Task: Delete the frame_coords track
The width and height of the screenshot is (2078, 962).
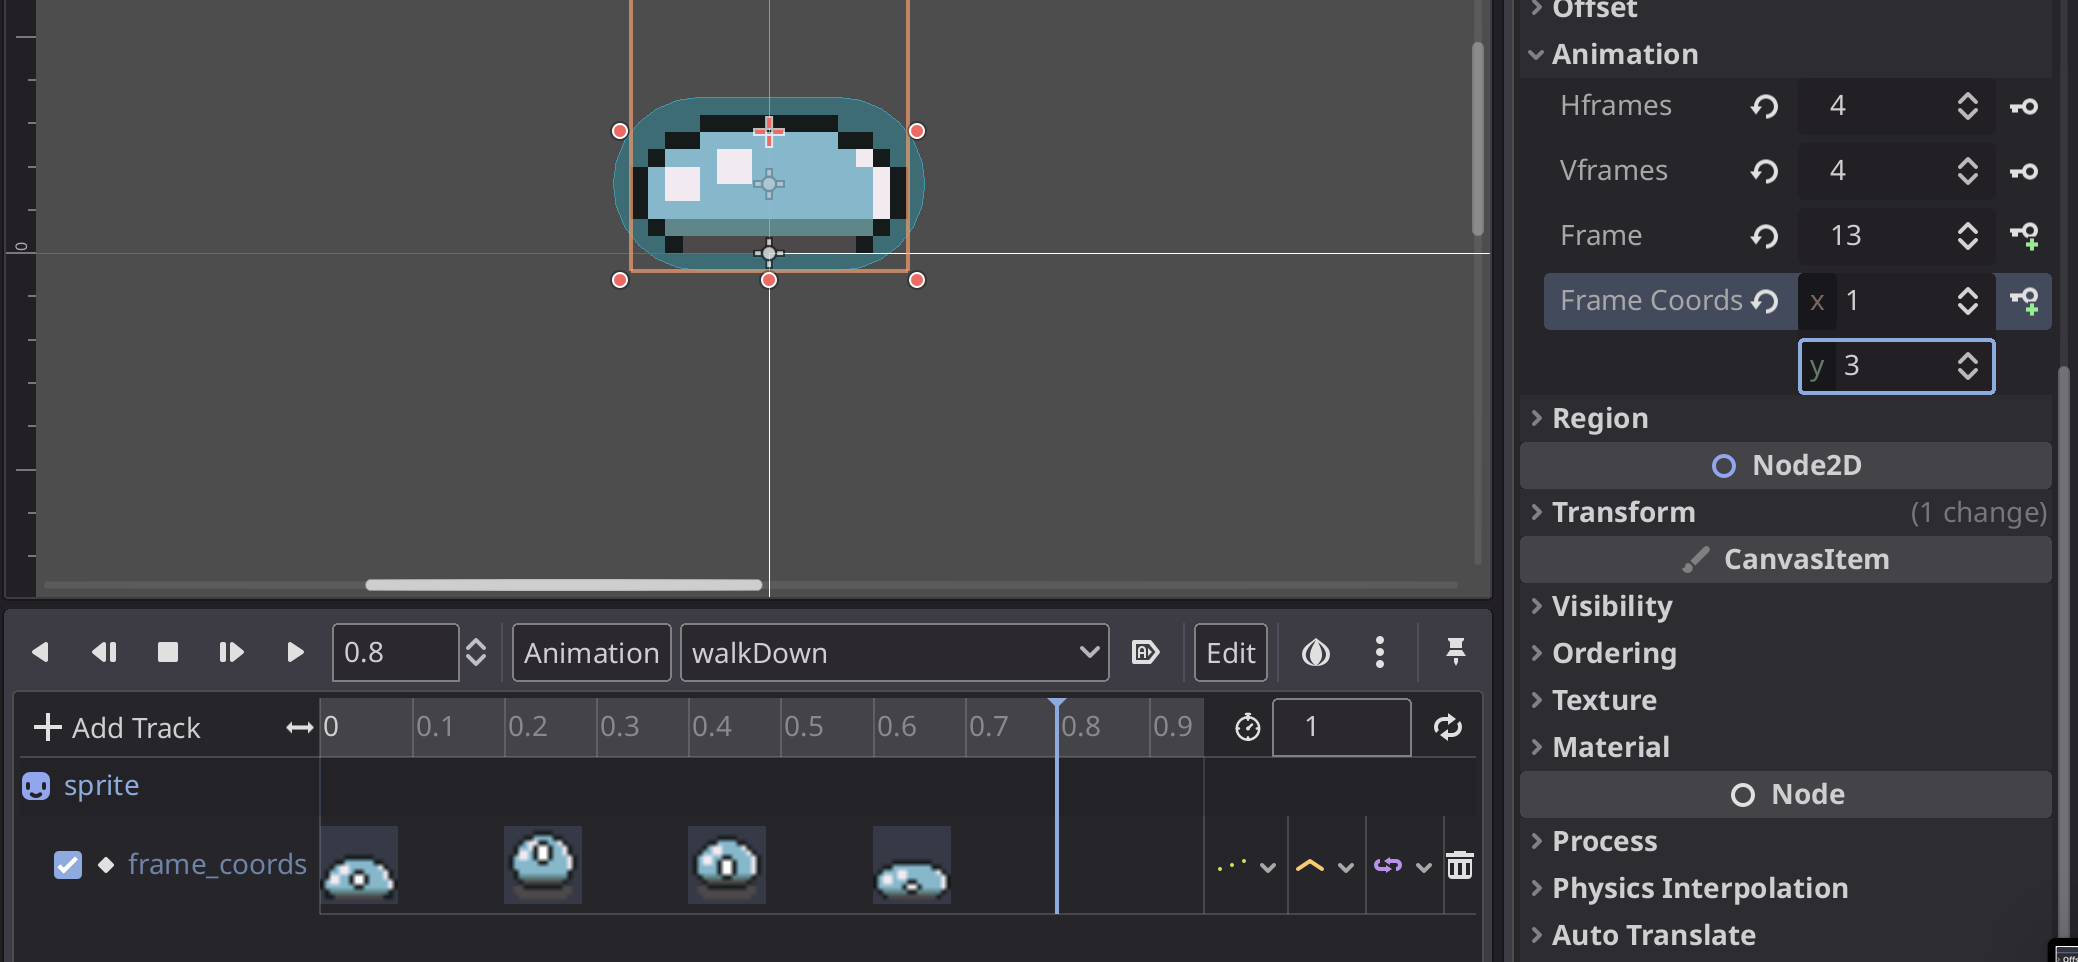Action: pos(1460,865)
